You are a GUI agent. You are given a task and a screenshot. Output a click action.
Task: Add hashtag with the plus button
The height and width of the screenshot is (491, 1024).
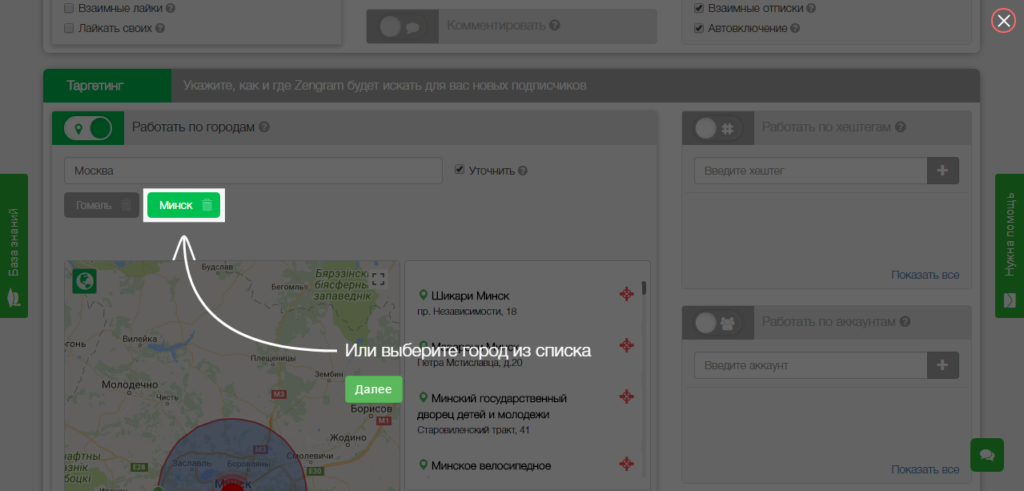point(943,171)
